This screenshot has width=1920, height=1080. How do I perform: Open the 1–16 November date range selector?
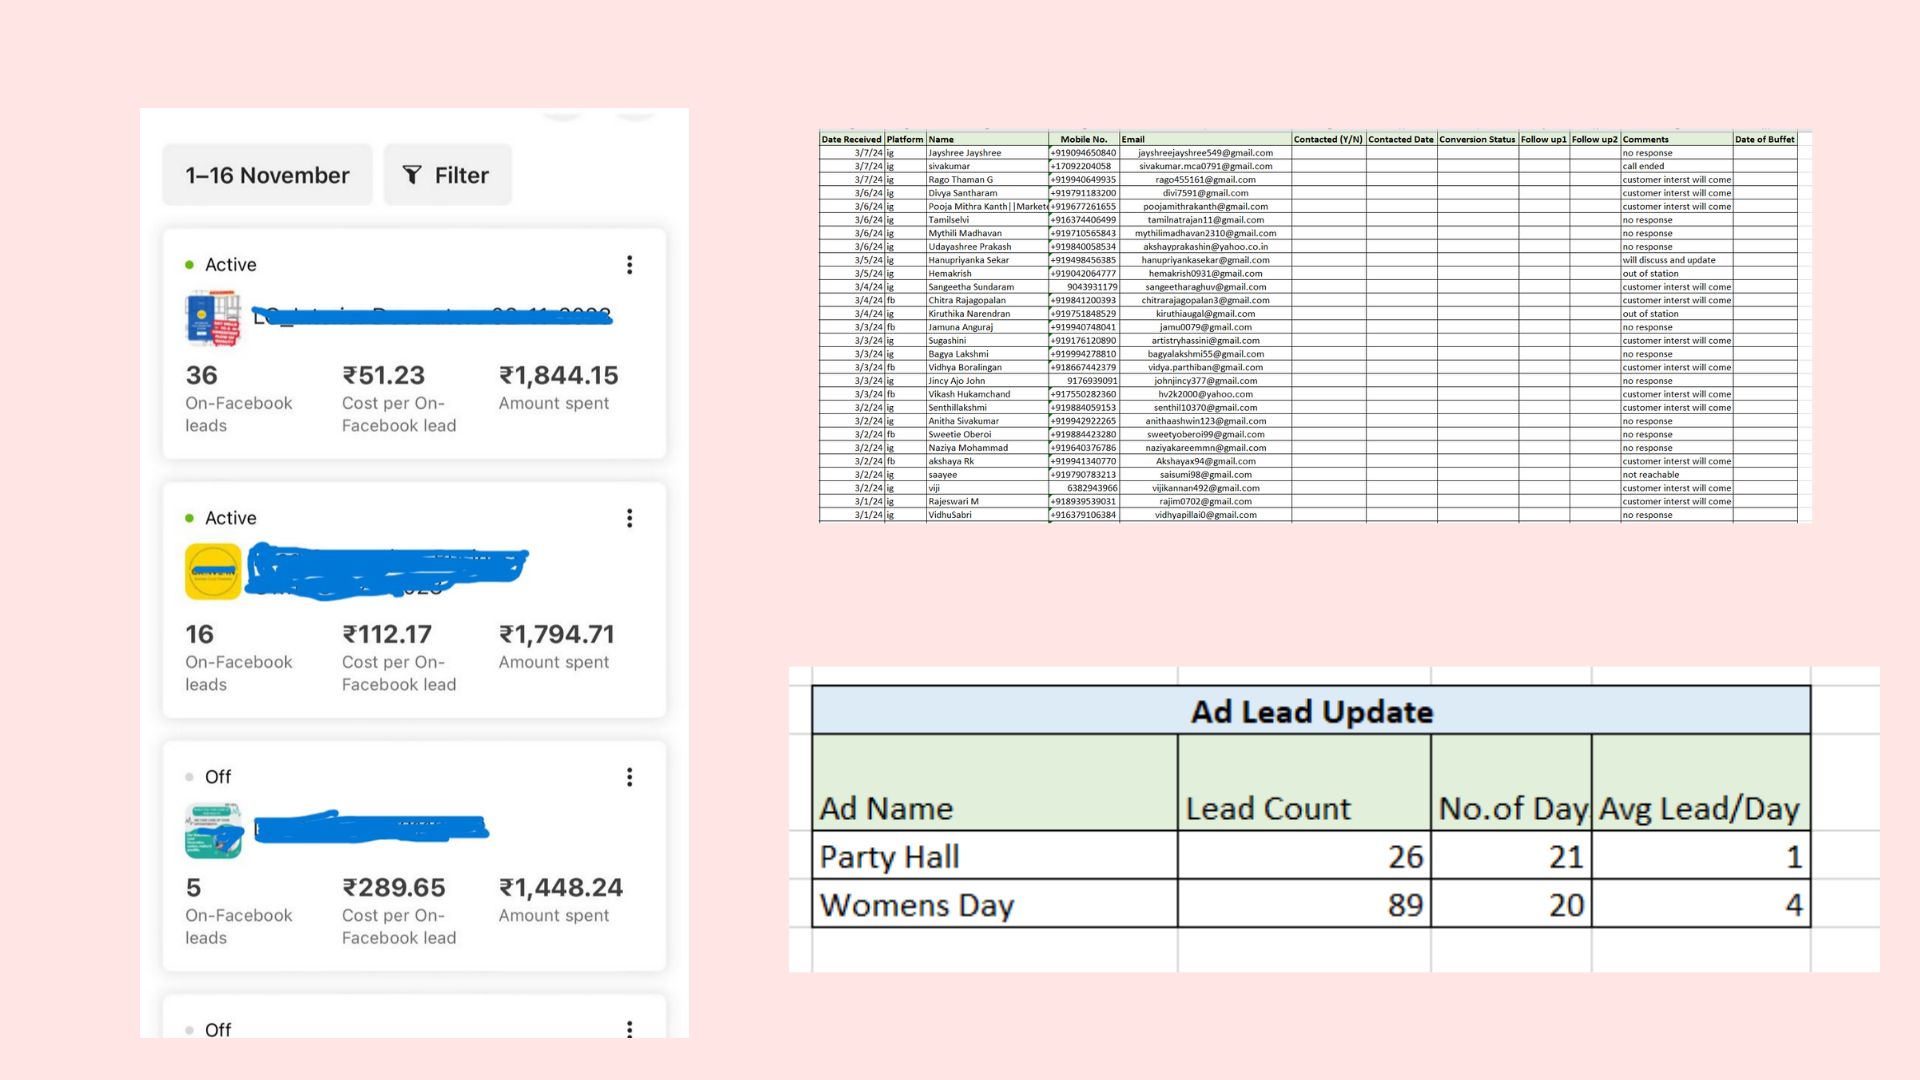(x=267, y=175)
